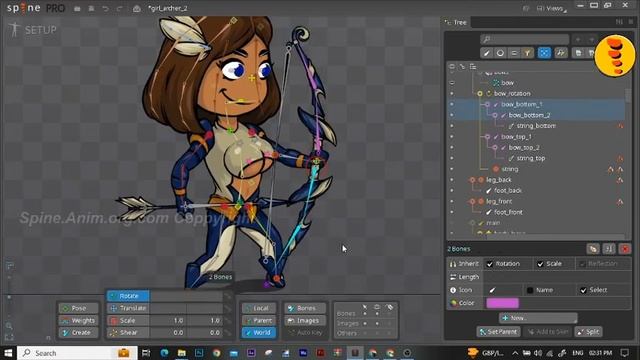The height and width of the screenshot is (360, 640).
Task: Open Spine main menu logo
Action: pyautogui.click(x=24, y=8)
